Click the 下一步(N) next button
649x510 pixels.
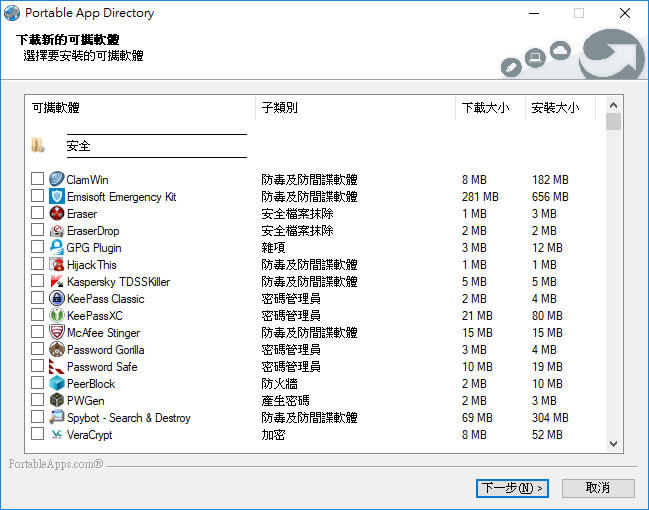point(512,488)
